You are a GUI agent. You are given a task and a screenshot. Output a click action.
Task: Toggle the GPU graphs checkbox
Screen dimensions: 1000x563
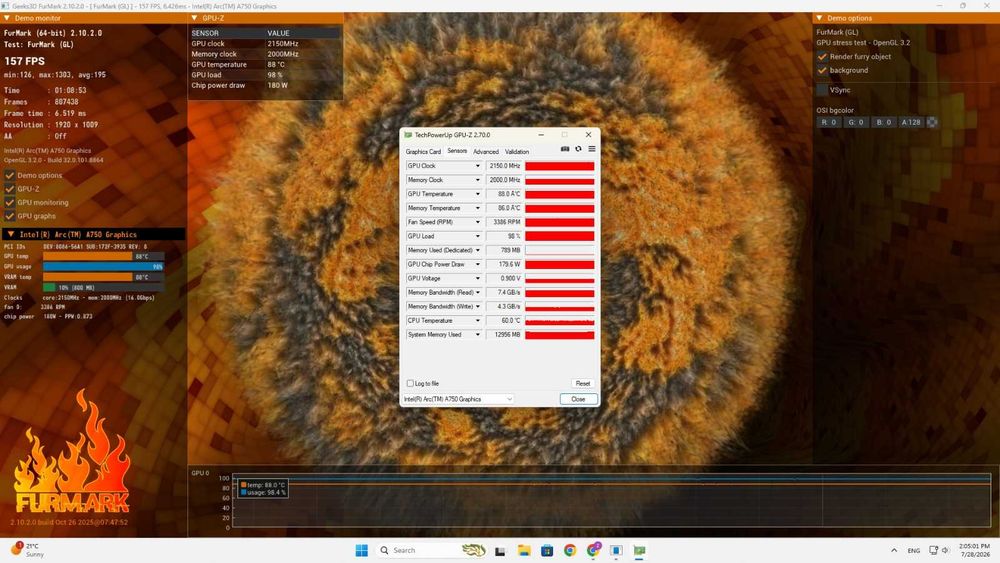[10, 216]
